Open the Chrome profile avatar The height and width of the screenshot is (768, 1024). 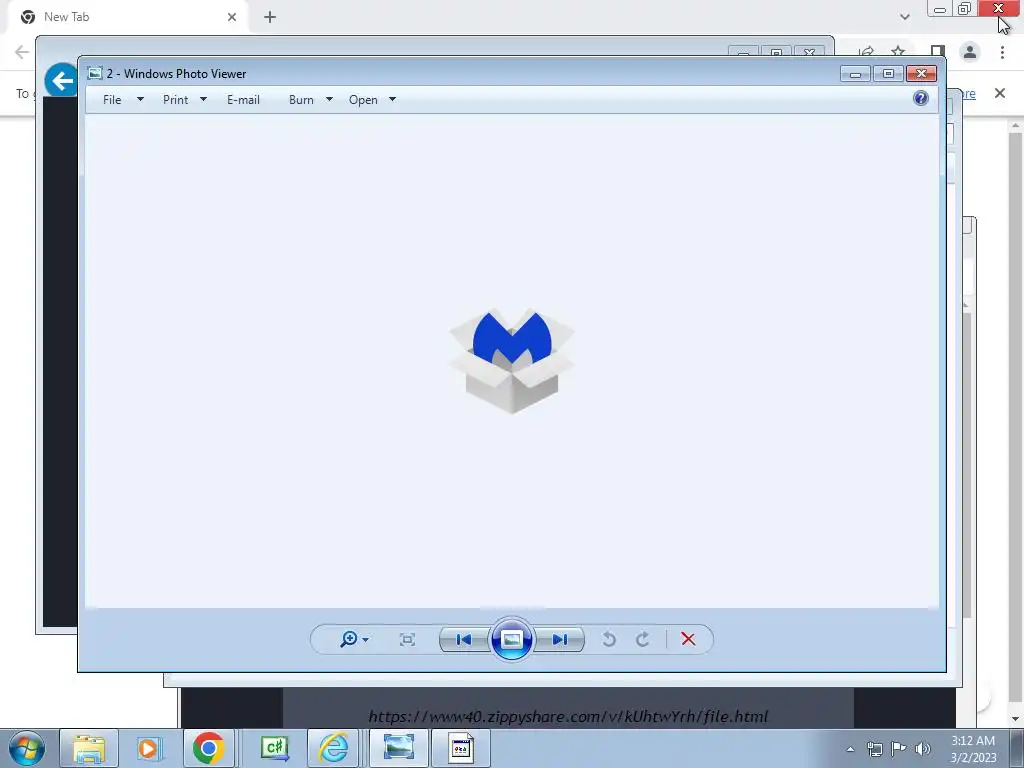pos(970,52)
